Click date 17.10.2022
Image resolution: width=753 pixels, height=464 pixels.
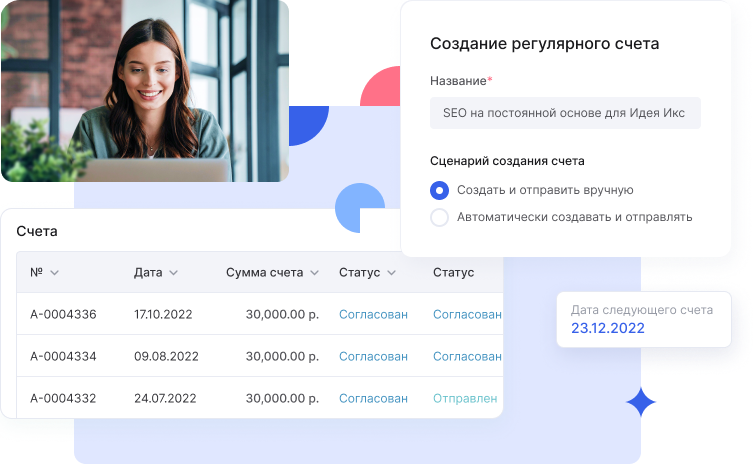(163, 314)
